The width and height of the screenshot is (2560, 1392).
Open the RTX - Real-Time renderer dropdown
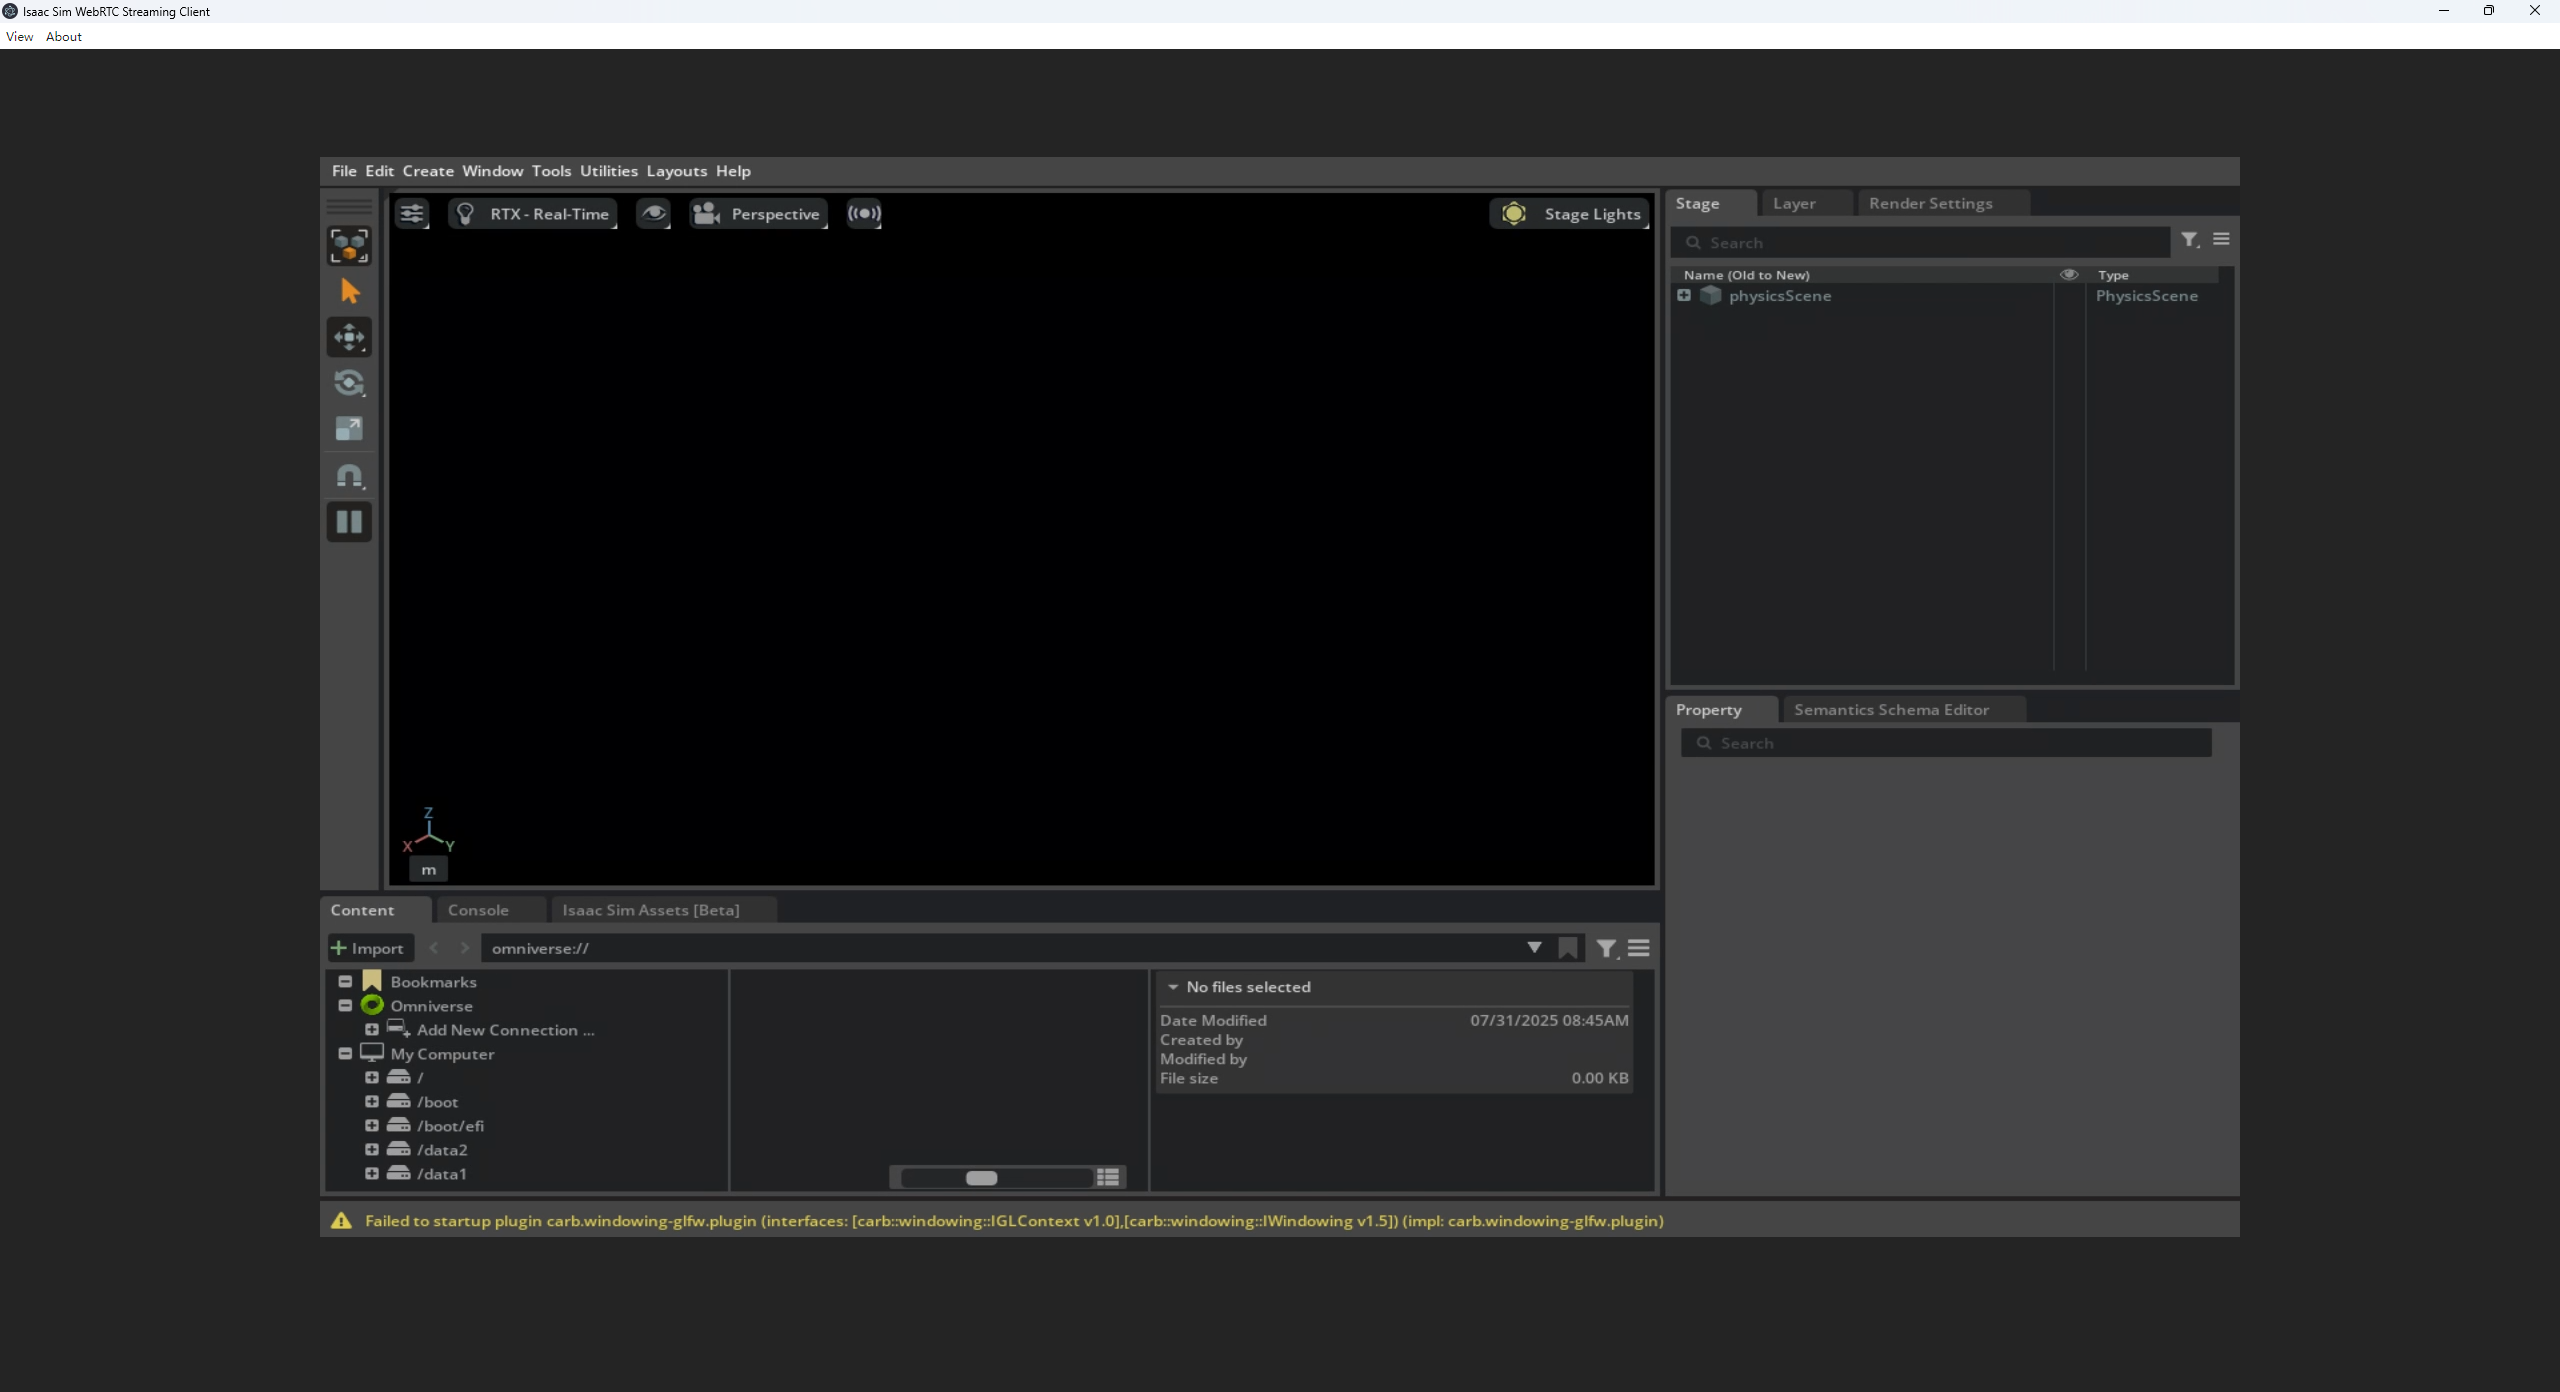pyautogui.click(x=533, y=213)
